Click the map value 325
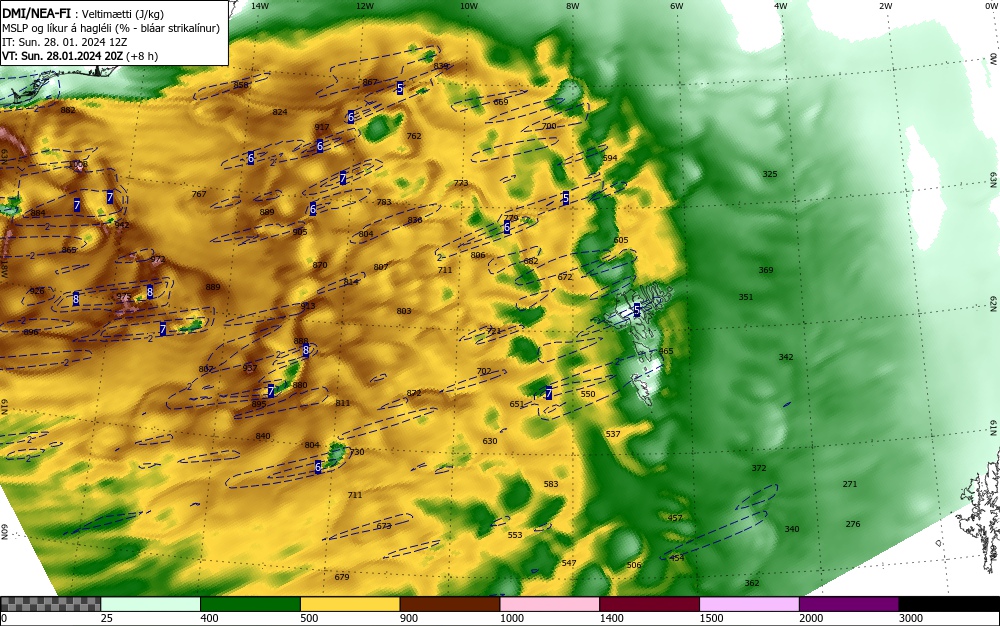 [770, 174]
